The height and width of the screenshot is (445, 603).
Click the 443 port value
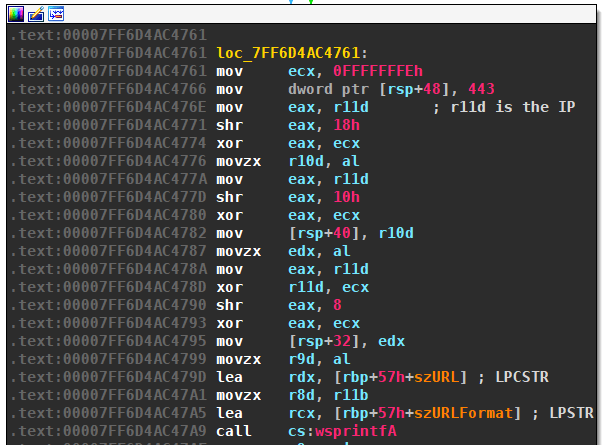point(481,89)
